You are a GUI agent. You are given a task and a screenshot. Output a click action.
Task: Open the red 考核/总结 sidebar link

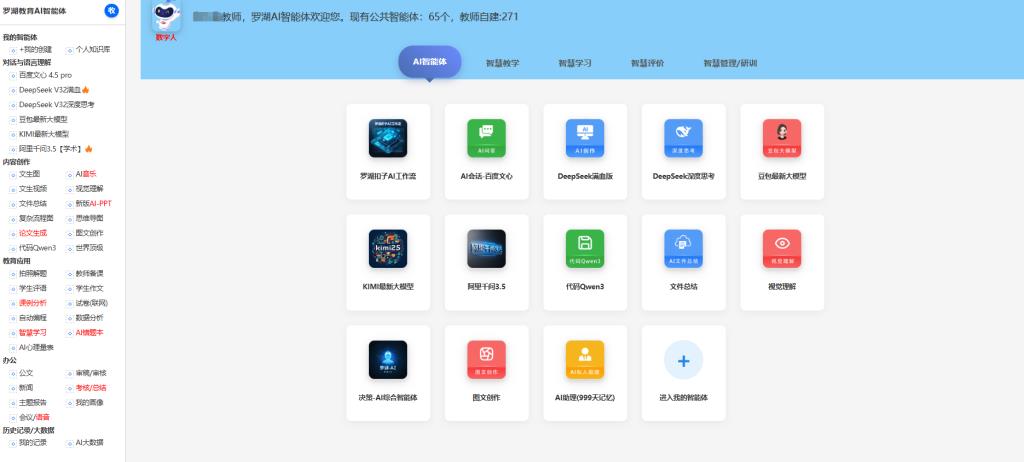coord(90,388)
